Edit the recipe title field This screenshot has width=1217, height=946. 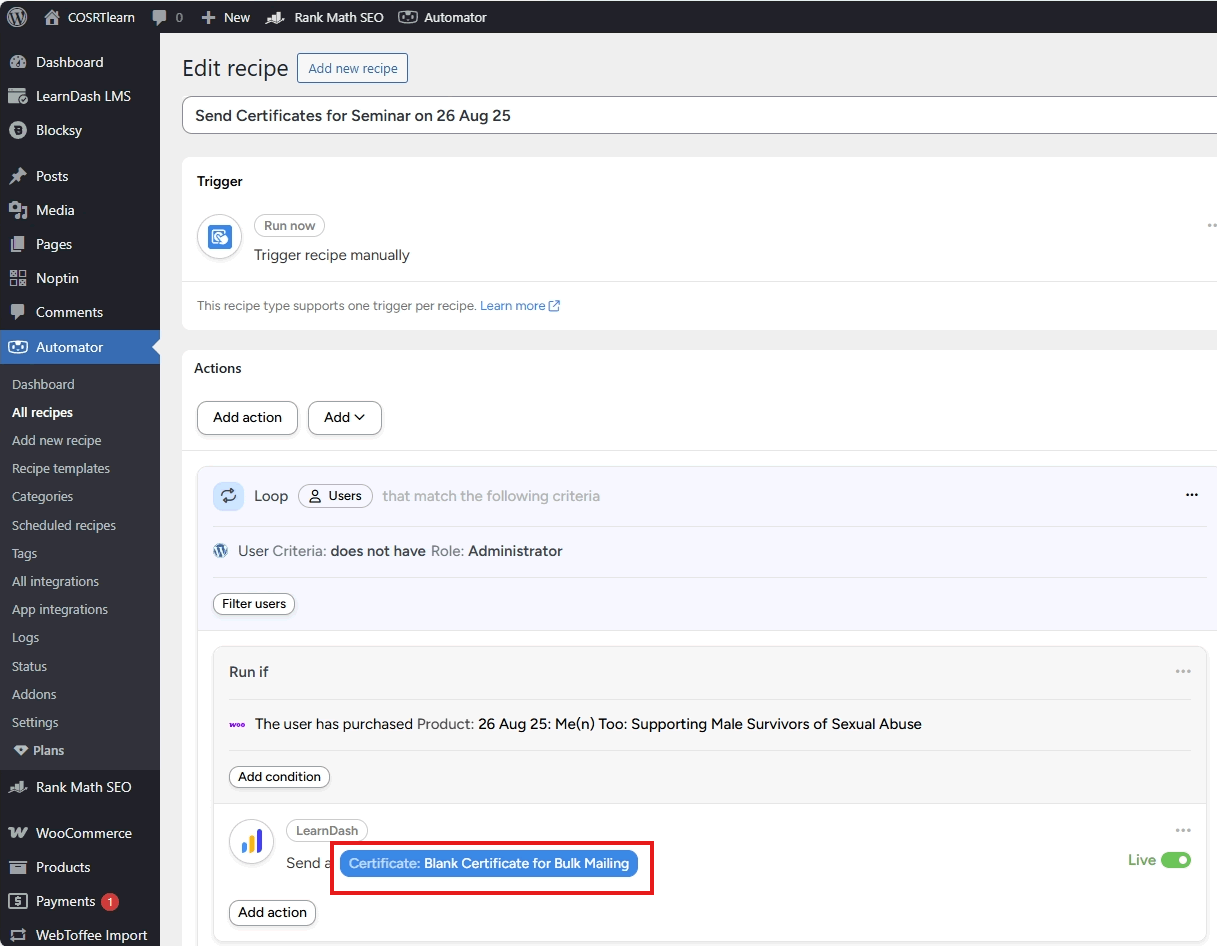click(699, 115)
